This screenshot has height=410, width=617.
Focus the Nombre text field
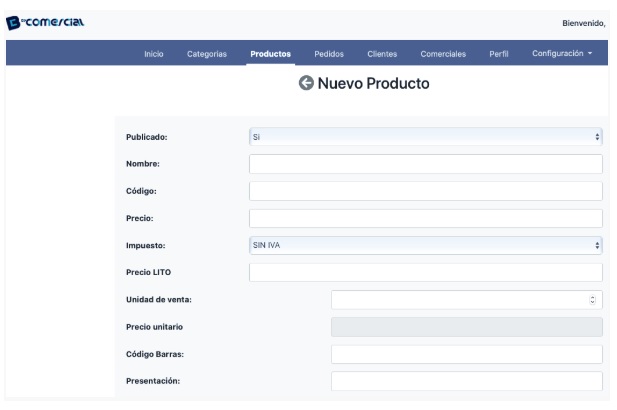426,164
